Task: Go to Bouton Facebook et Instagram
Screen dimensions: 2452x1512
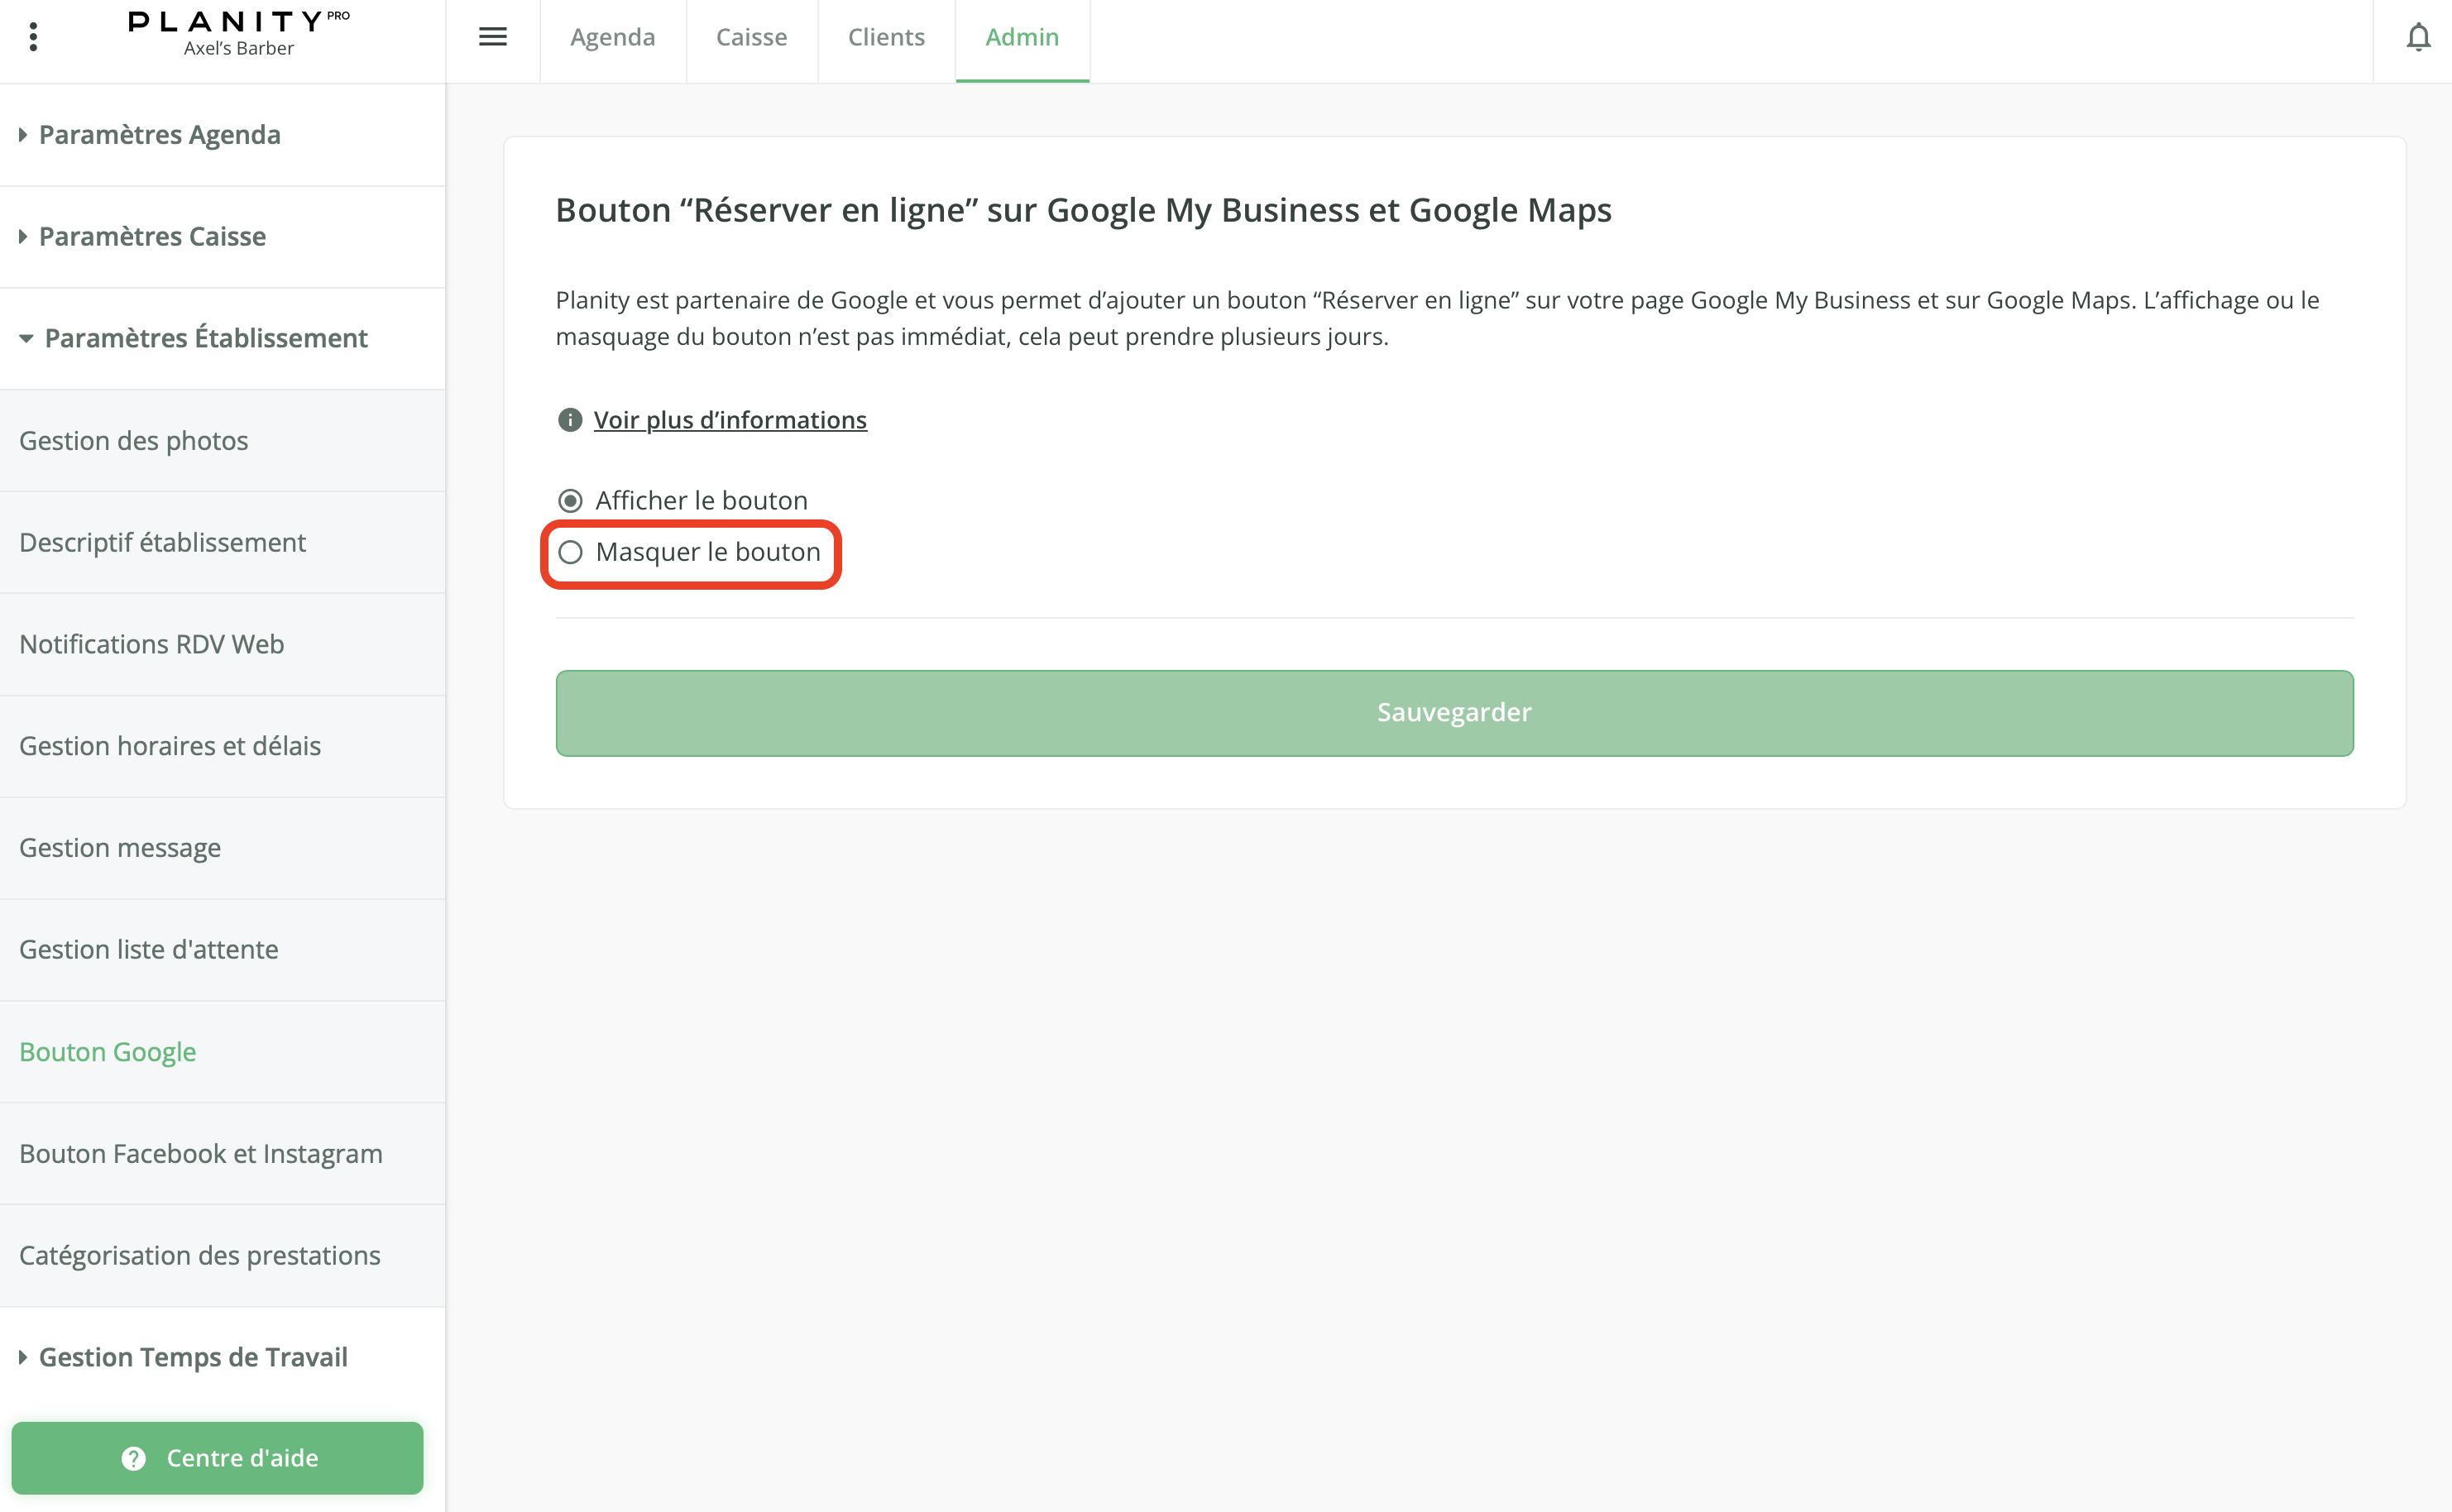Action: 200,1153
